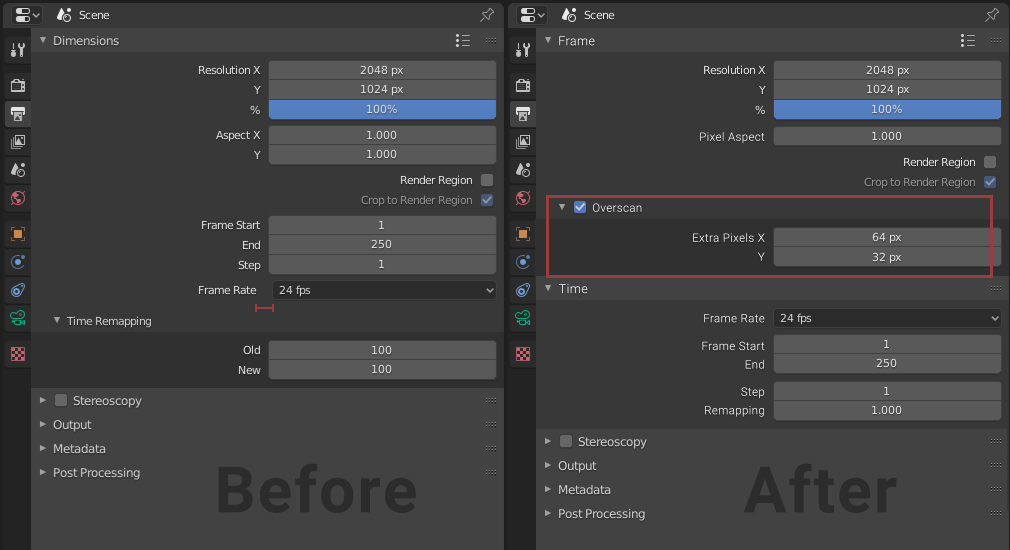This screenshot has width=1010, height=550.
Task: Open Object properties tab in After panel
Action: [x=523, y=234]
